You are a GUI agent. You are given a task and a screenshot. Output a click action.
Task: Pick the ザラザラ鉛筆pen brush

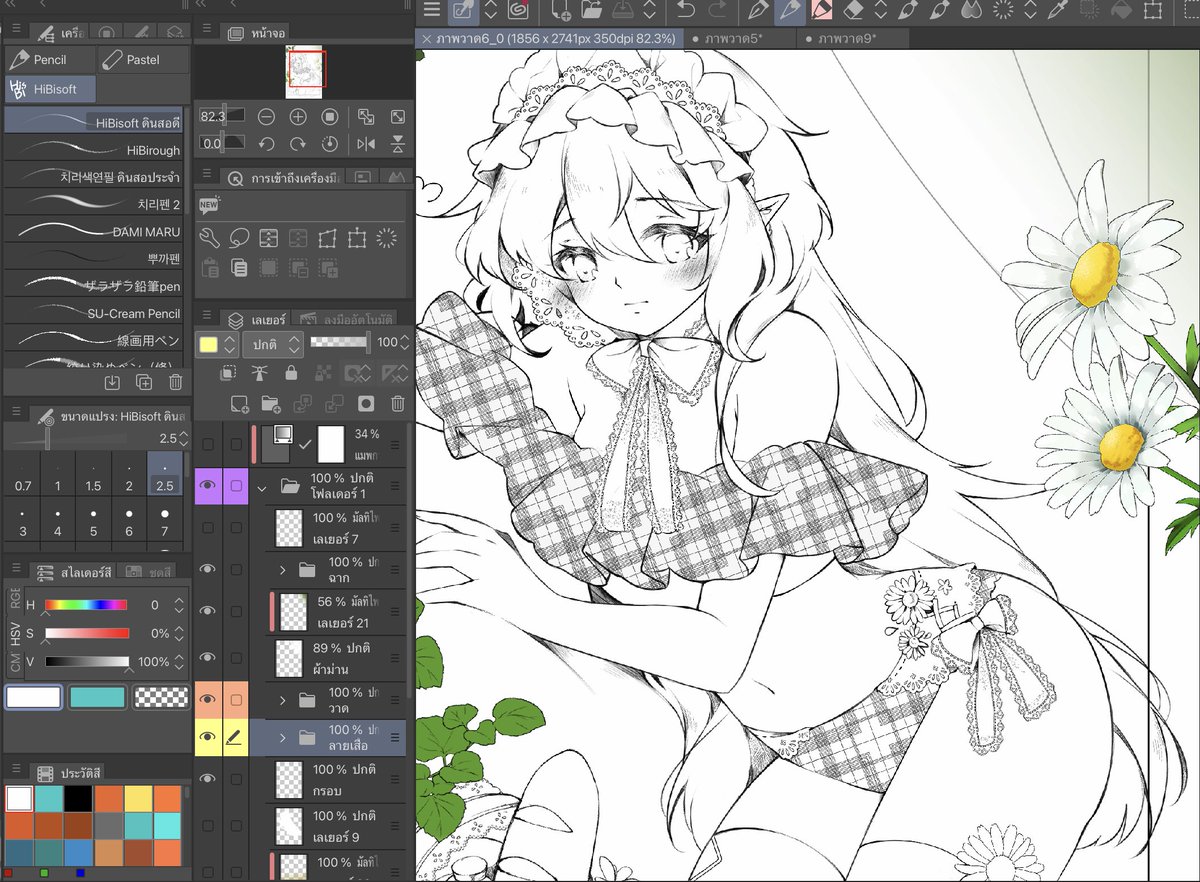(94, 286)
